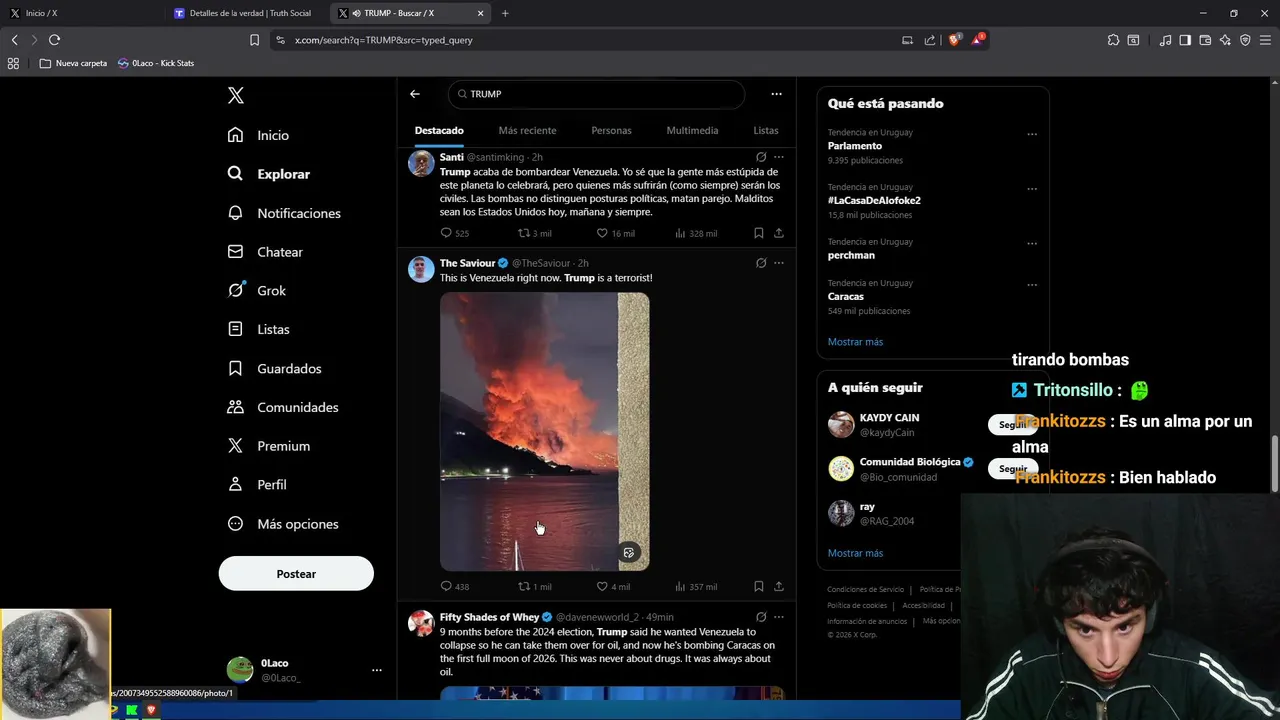View analytics of Santi's post
Viewport: 1280px width, 720px height.
(x=696, y=233)
